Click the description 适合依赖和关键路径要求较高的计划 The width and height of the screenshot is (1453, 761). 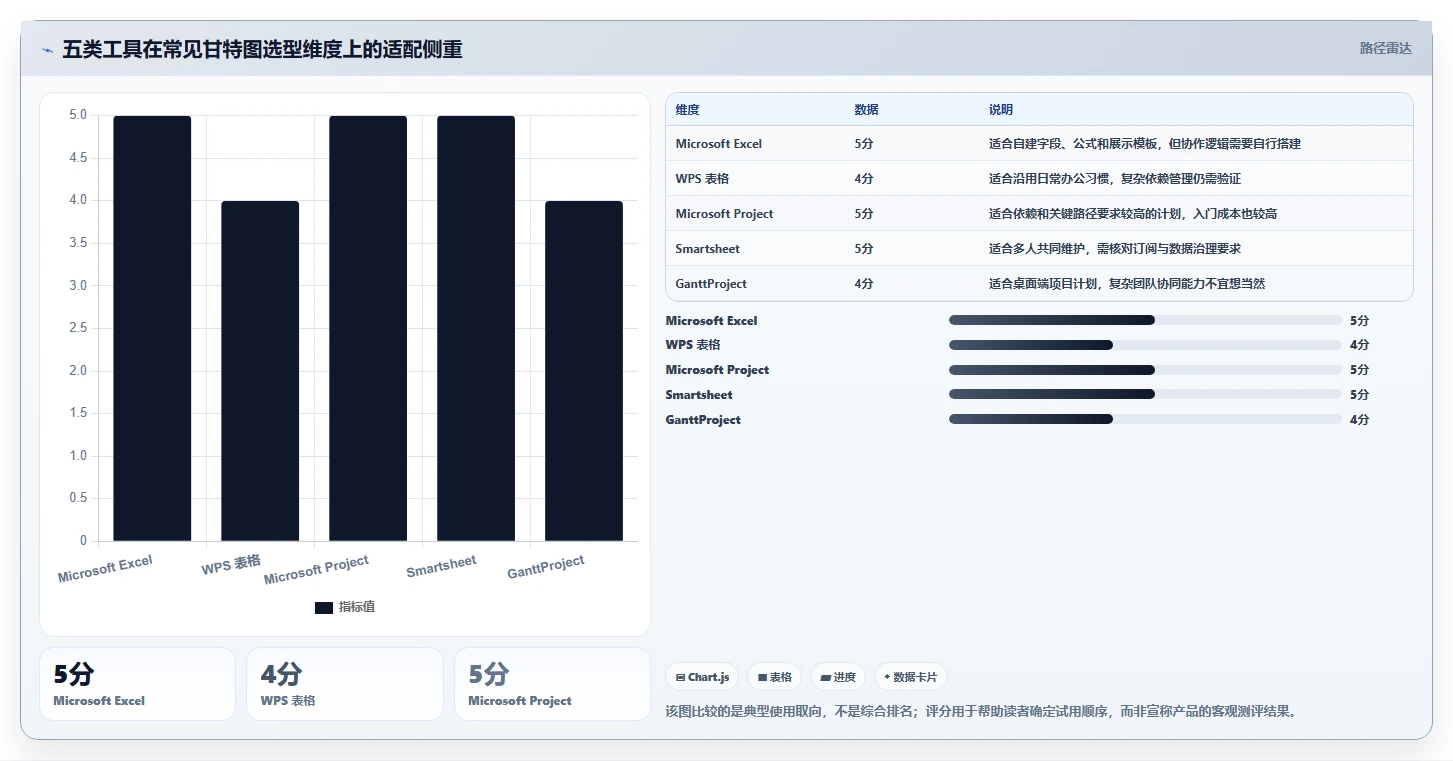point(1133,214)
